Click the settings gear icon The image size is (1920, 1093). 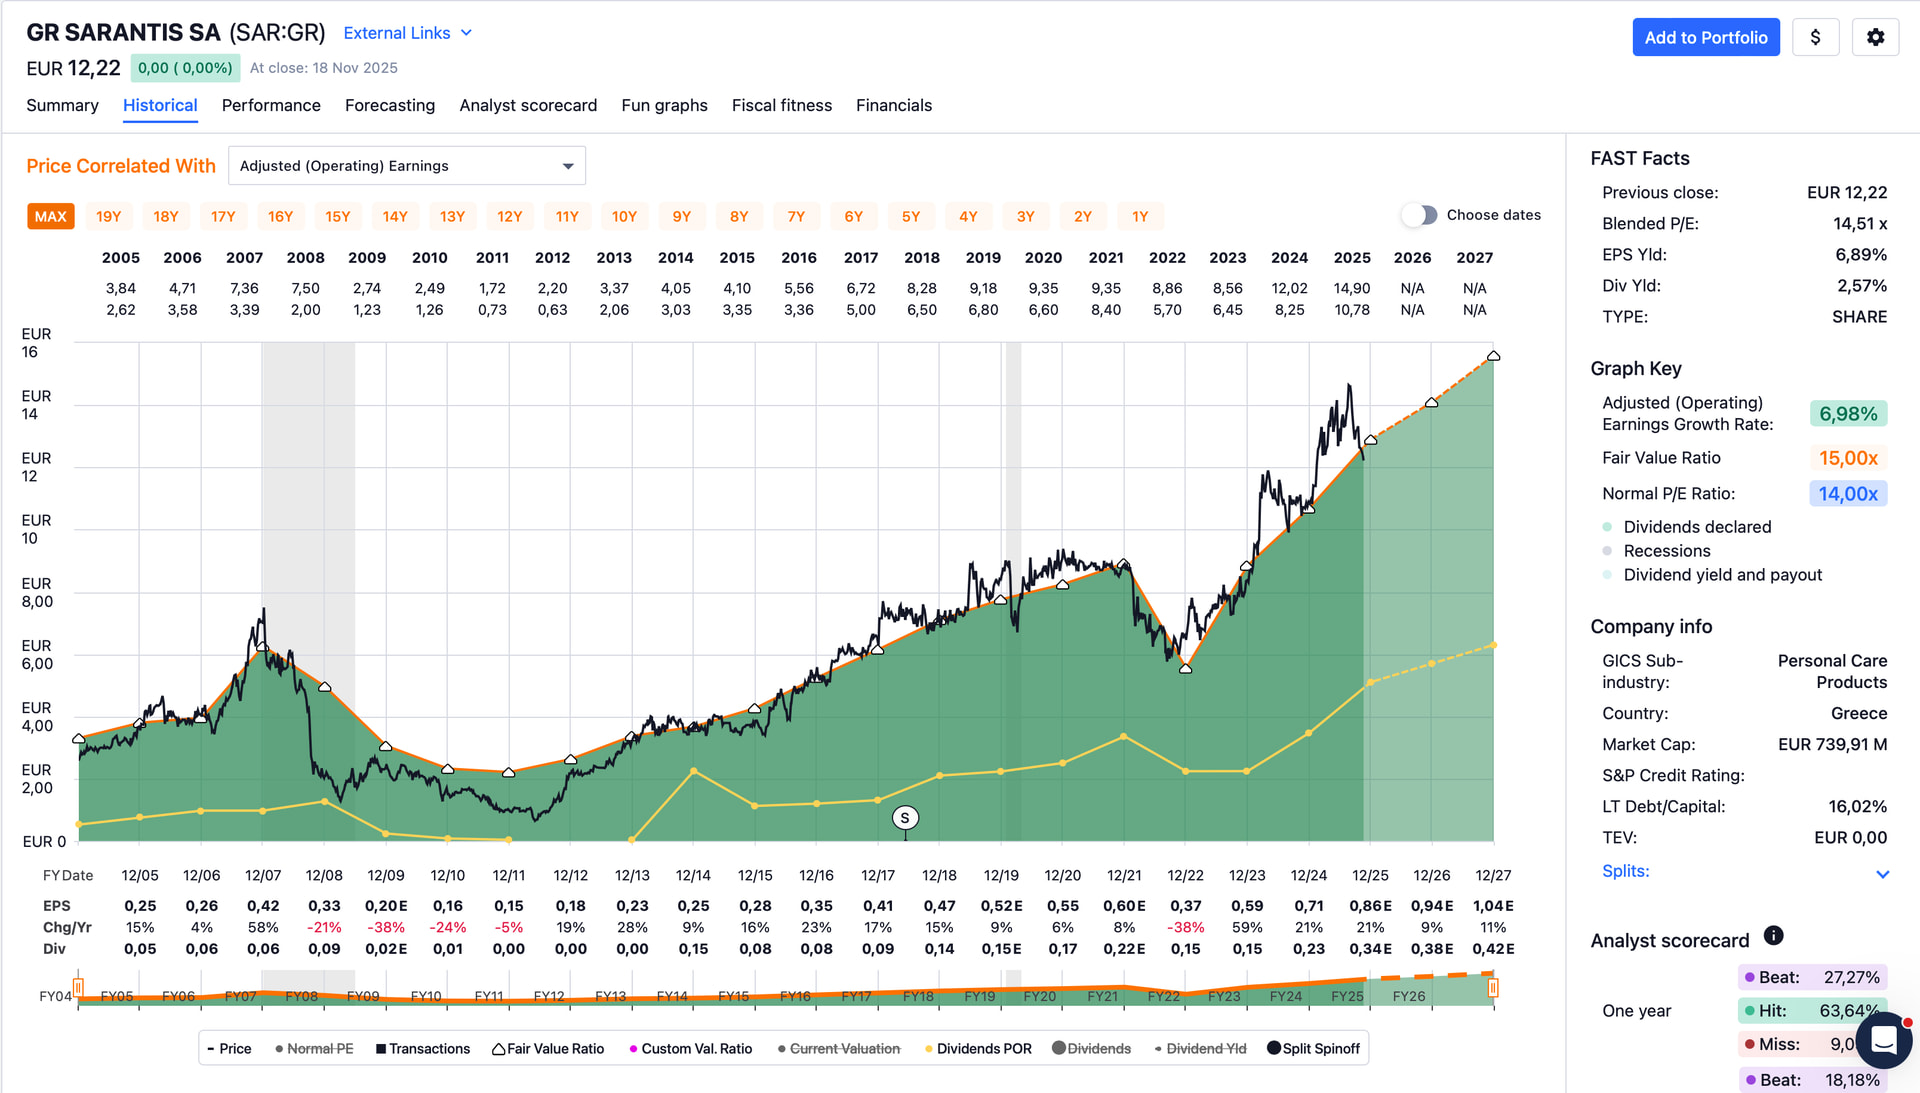(x=1875, y=37)
